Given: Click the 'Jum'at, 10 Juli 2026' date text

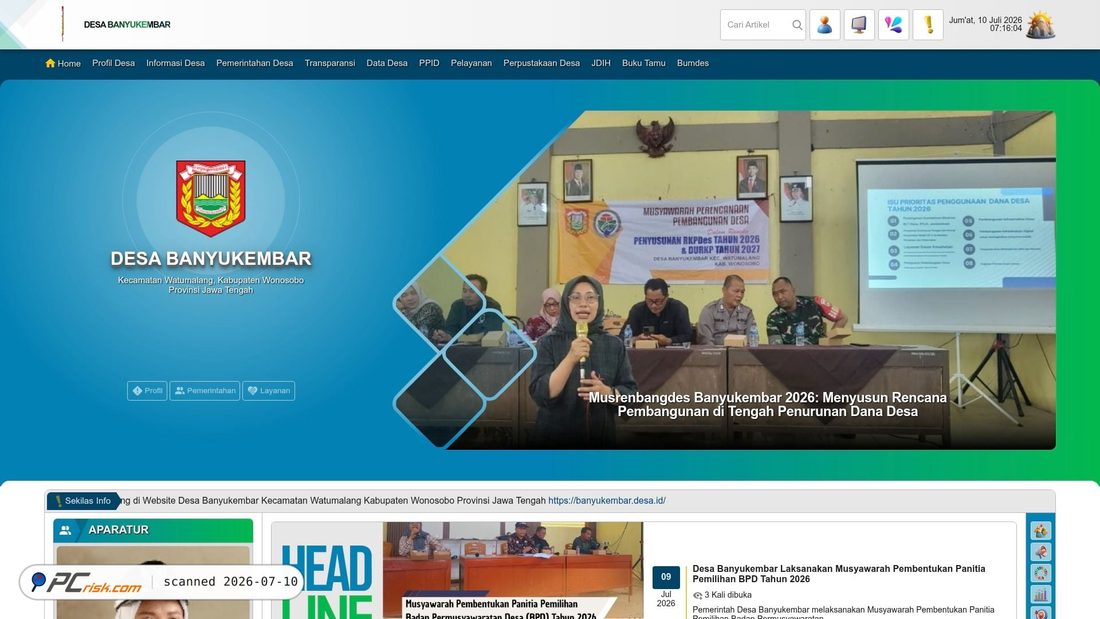Looking at the screenshot, I should tap(985, 20).
